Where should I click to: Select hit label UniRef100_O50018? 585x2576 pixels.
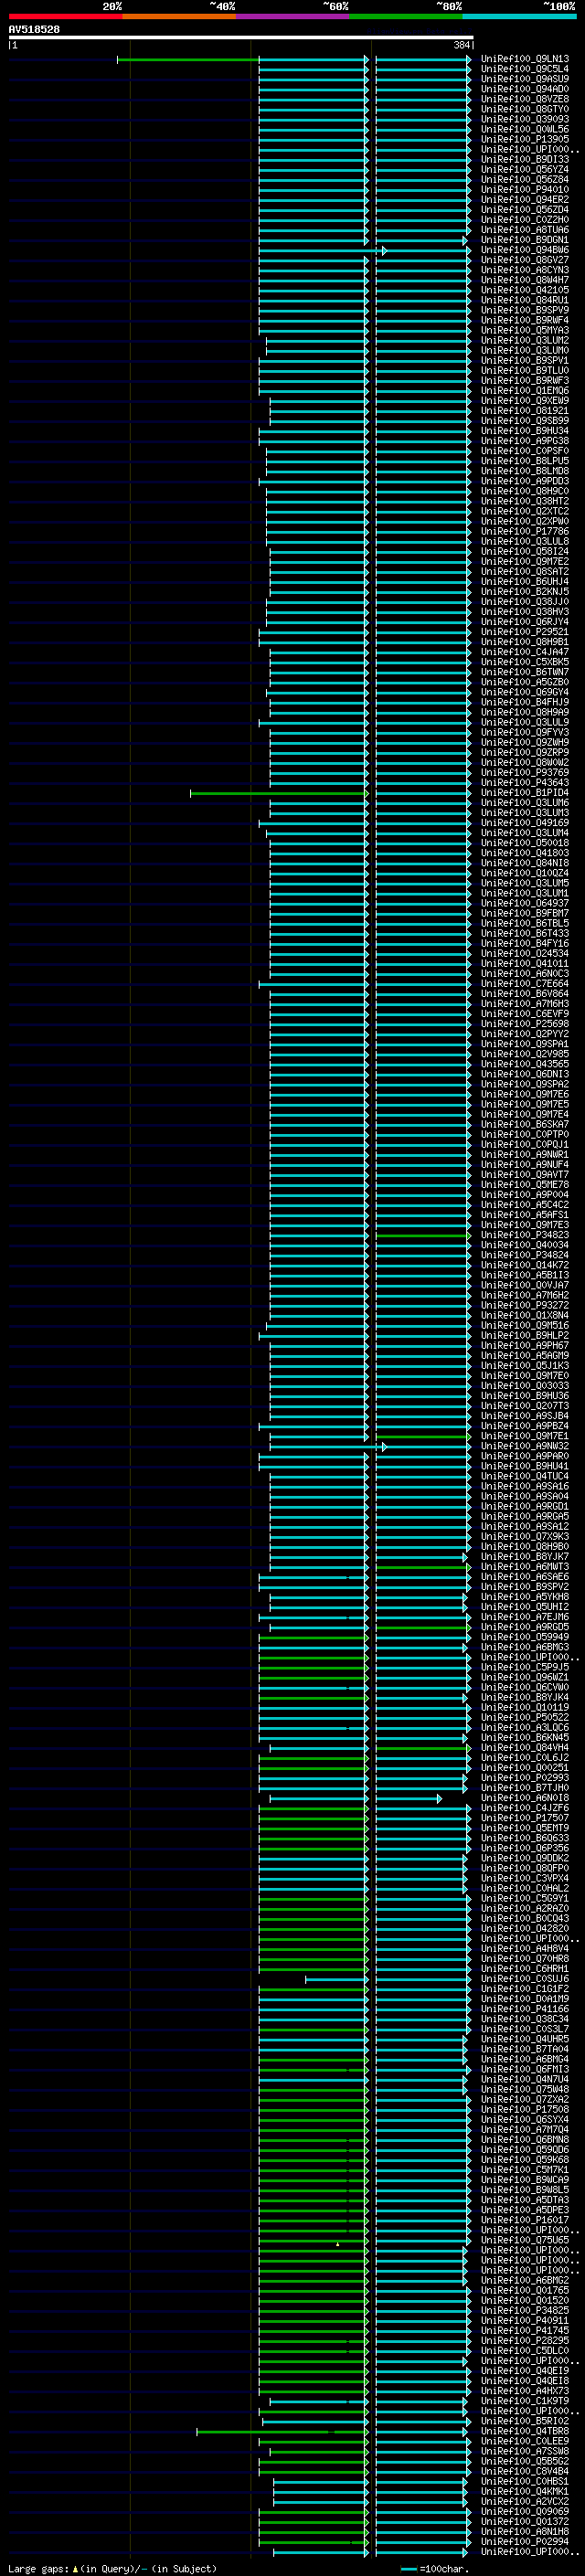pyautogui.click(x=524, y=843)
